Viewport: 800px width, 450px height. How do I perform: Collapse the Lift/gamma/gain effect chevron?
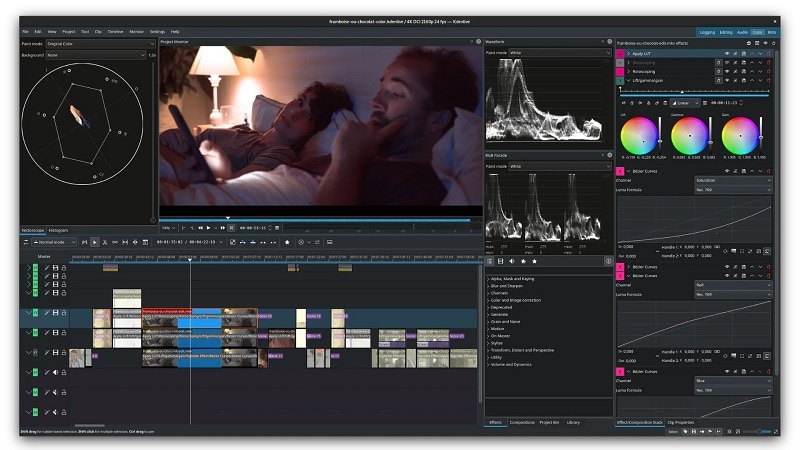629,81
